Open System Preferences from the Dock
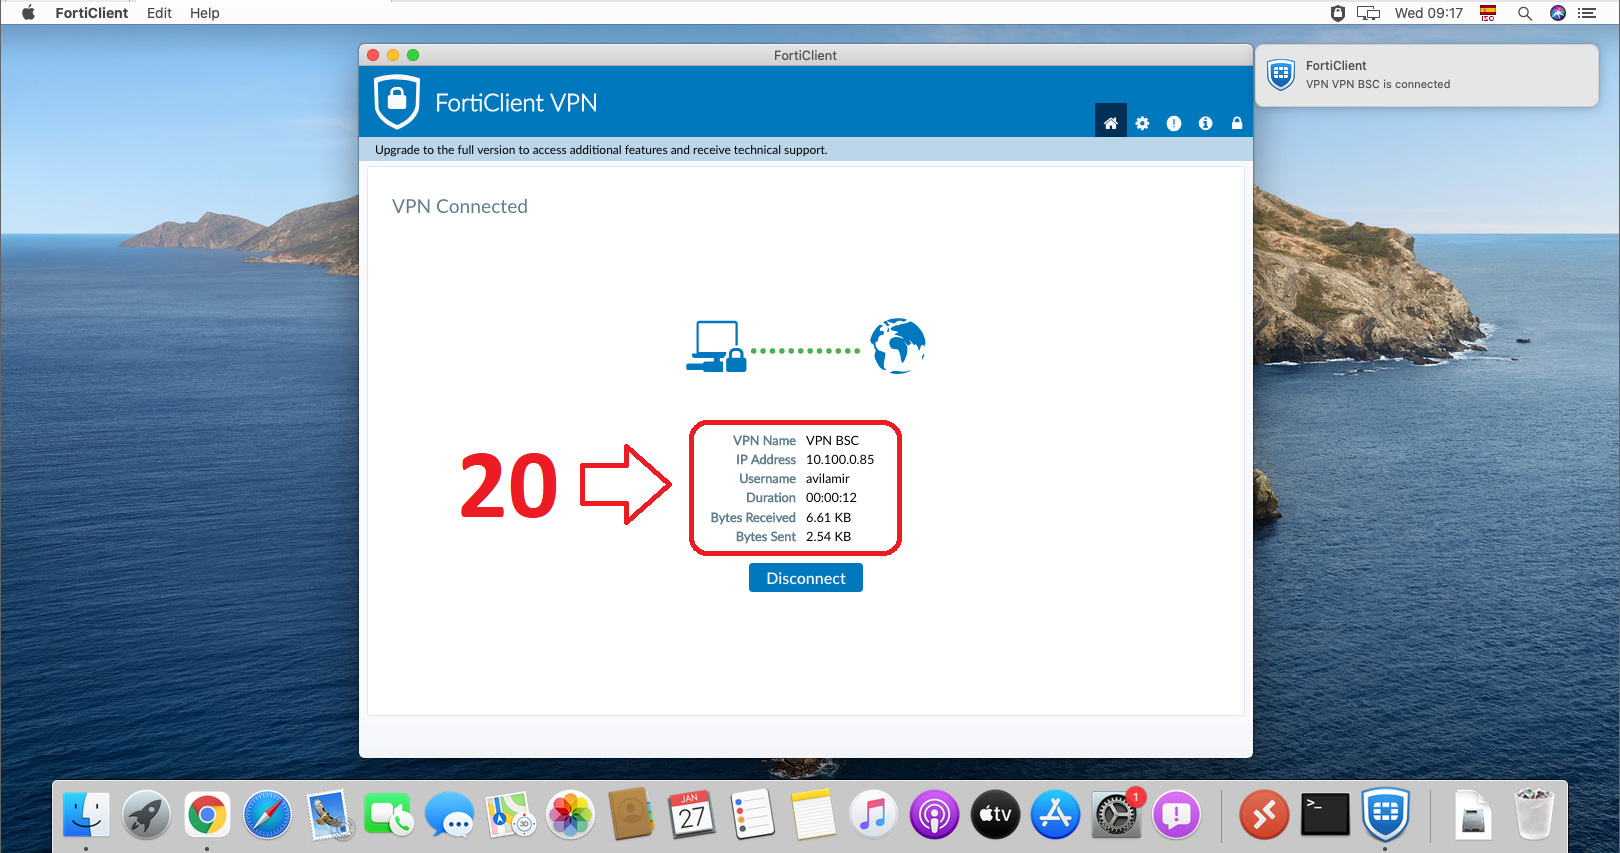Screen dimensions: 1620x853 (1115, 816)
